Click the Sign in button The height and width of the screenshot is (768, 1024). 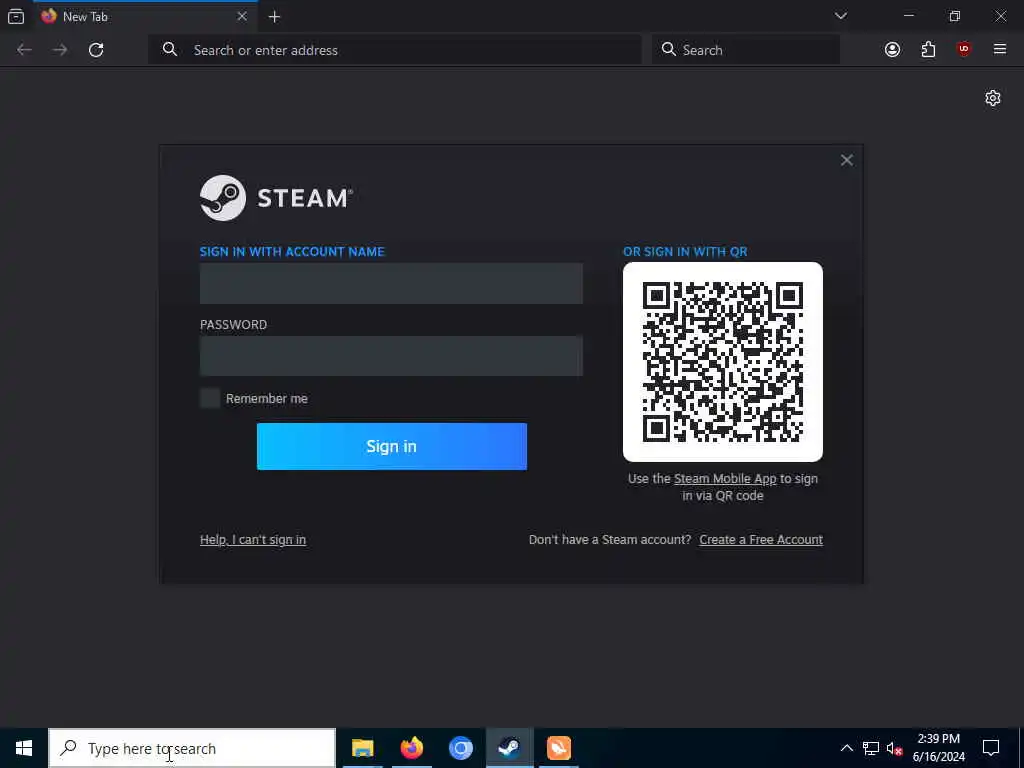pyautogui.click(x=391, y=446)
